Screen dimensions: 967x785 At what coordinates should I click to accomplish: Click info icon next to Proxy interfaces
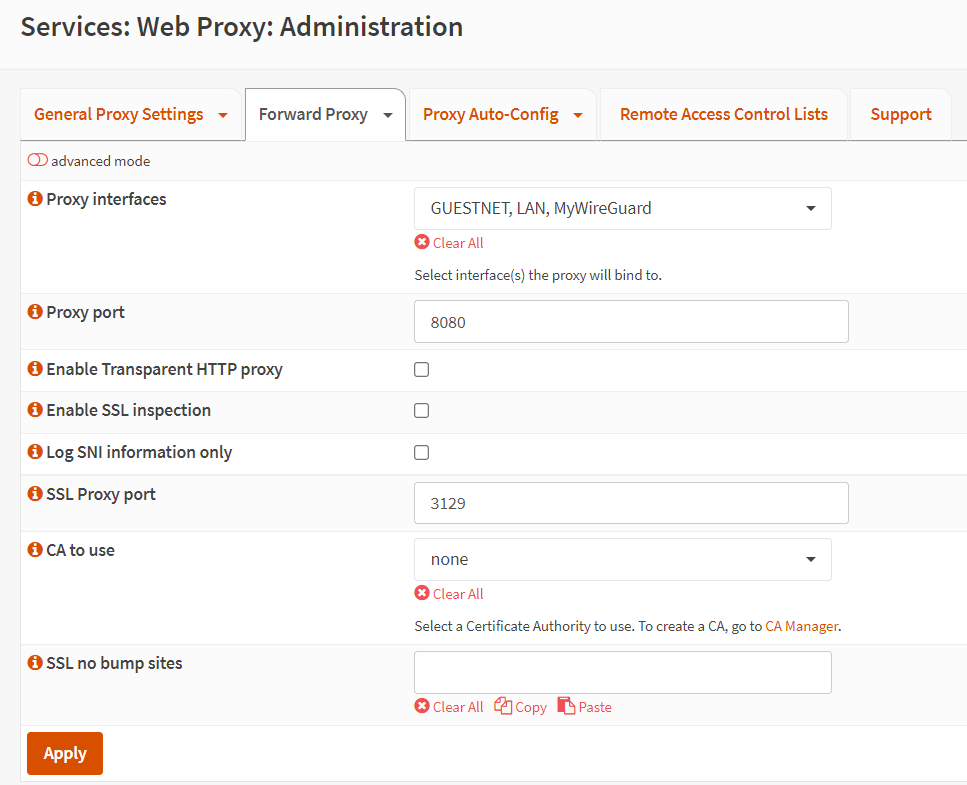click(x=35, y=200)
